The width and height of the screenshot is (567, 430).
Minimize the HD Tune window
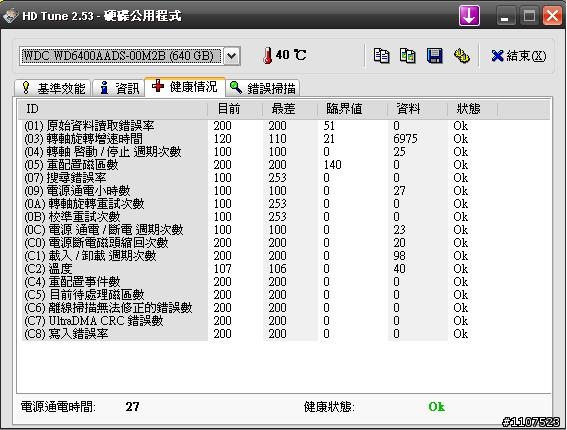point(505,16)
